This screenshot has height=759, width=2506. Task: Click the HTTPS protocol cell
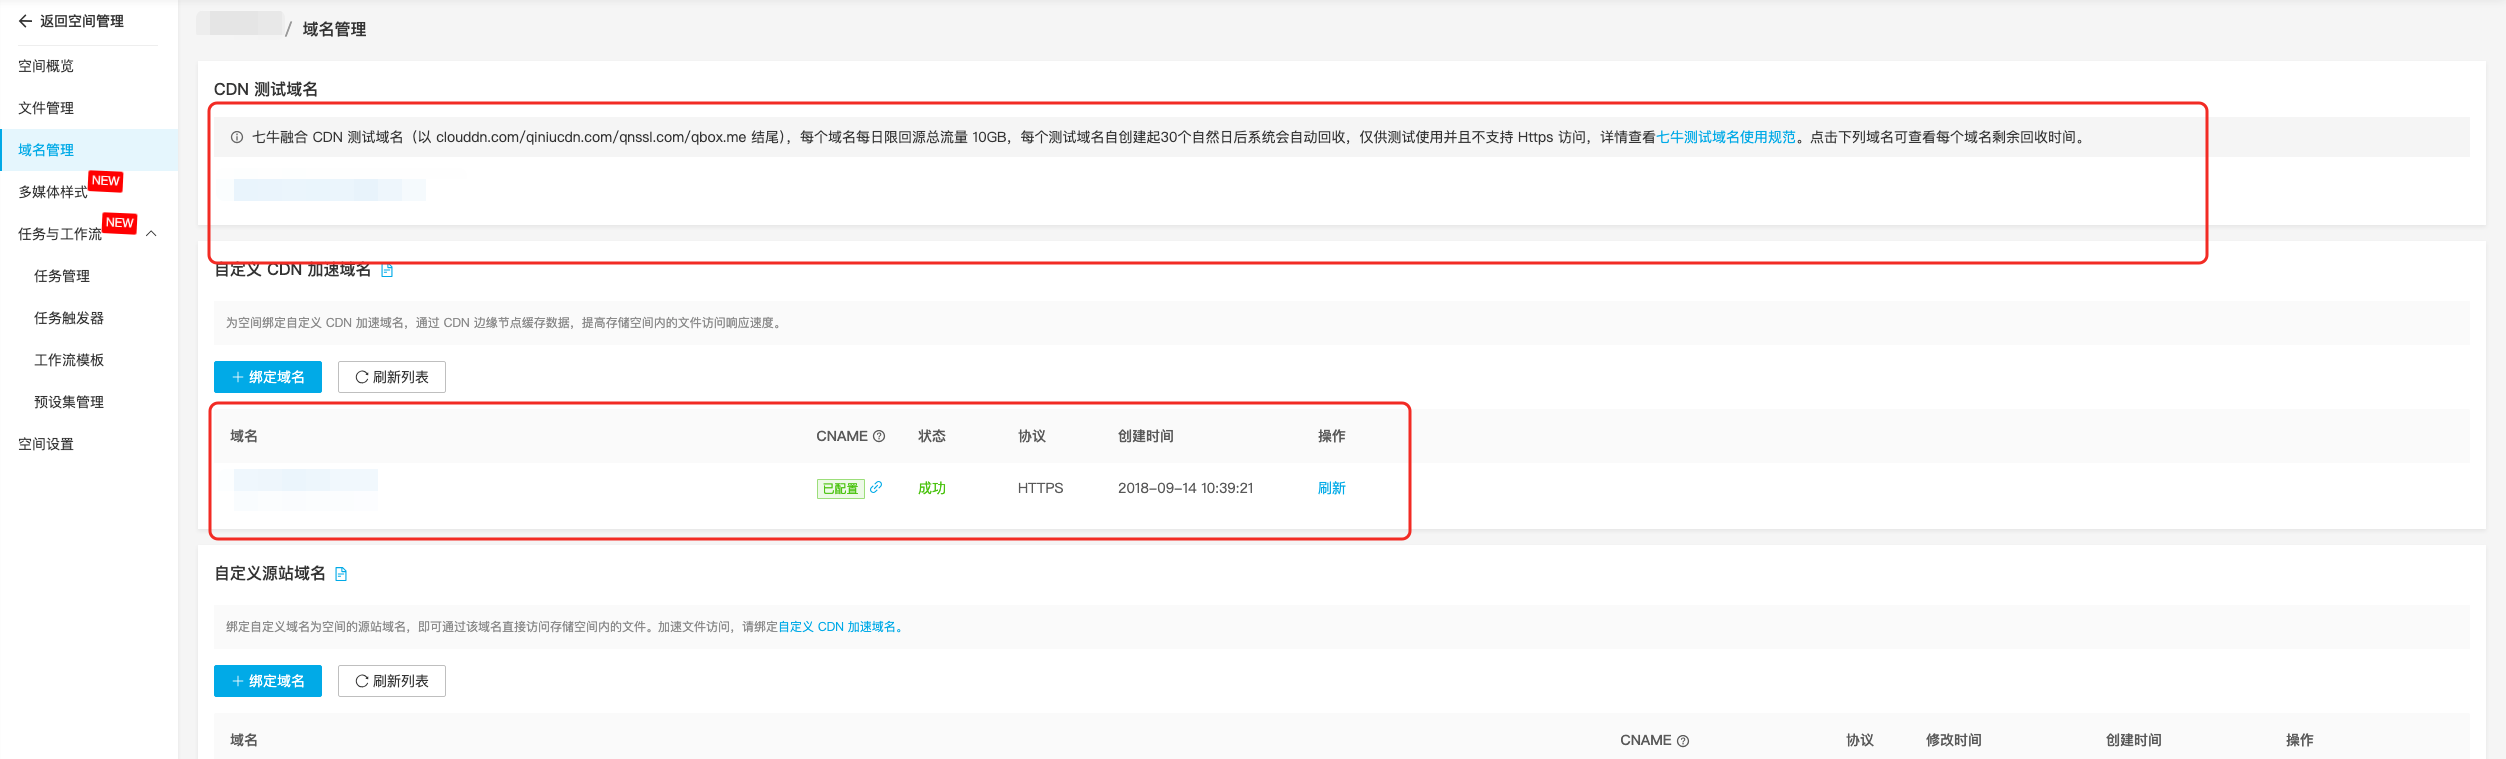[x=1040, y=488]
